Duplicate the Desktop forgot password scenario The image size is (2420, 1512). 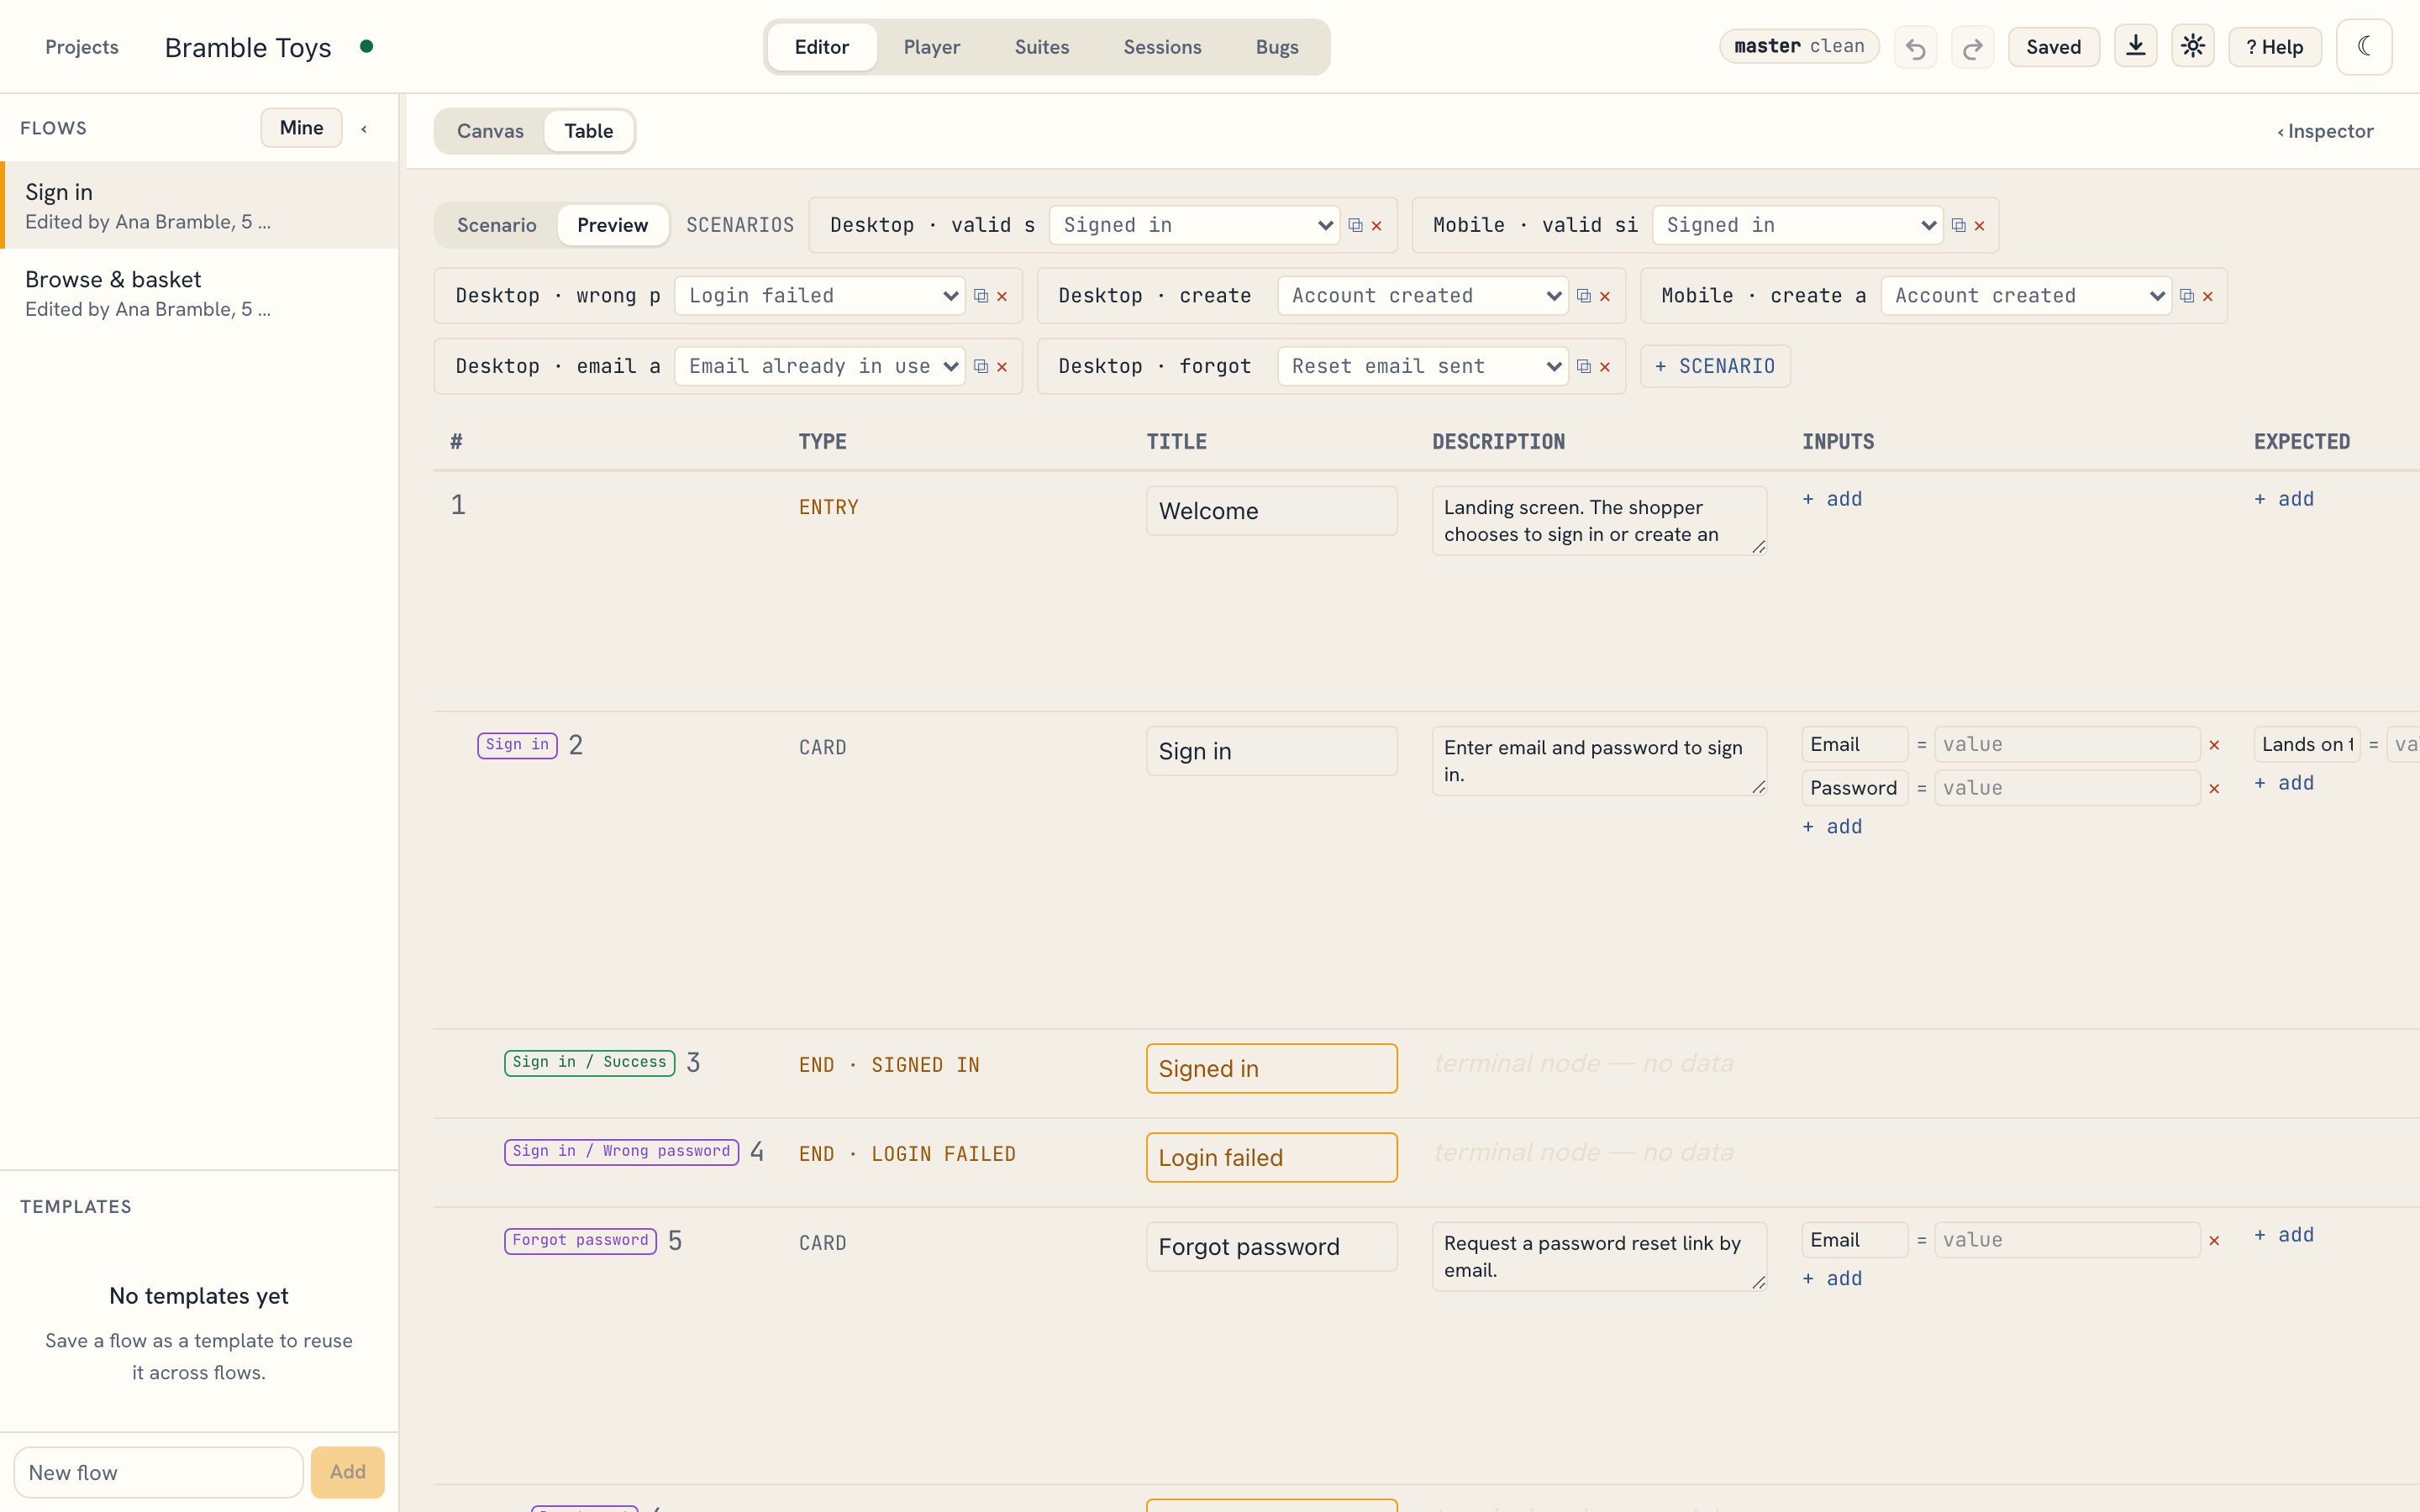pyautogui.click(x=1584, y=367)
